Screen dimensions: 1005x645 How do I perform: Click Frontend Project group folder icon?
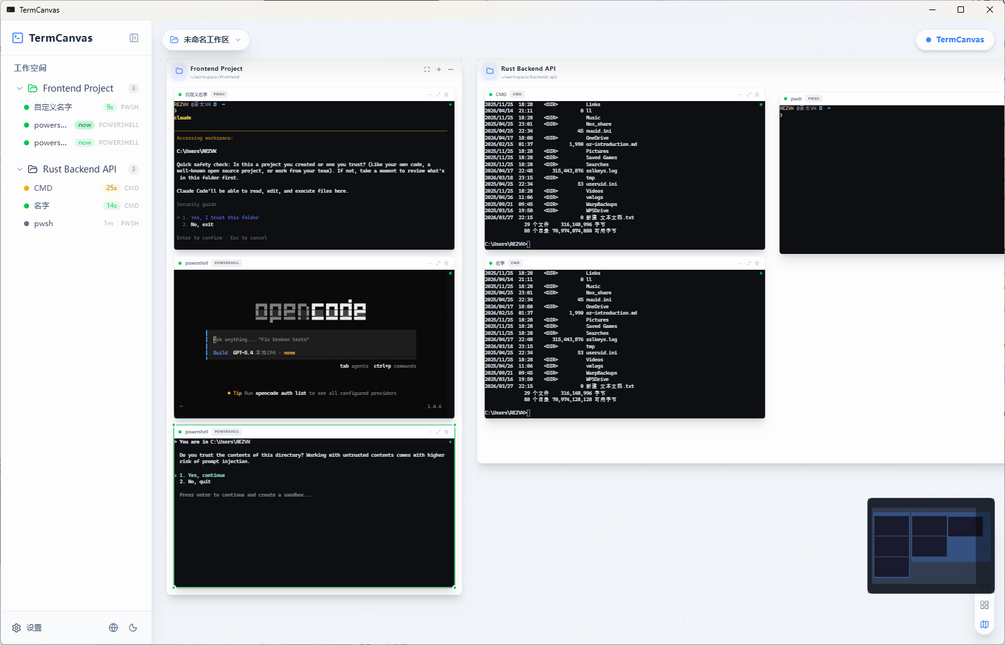[x=179, y=71]
